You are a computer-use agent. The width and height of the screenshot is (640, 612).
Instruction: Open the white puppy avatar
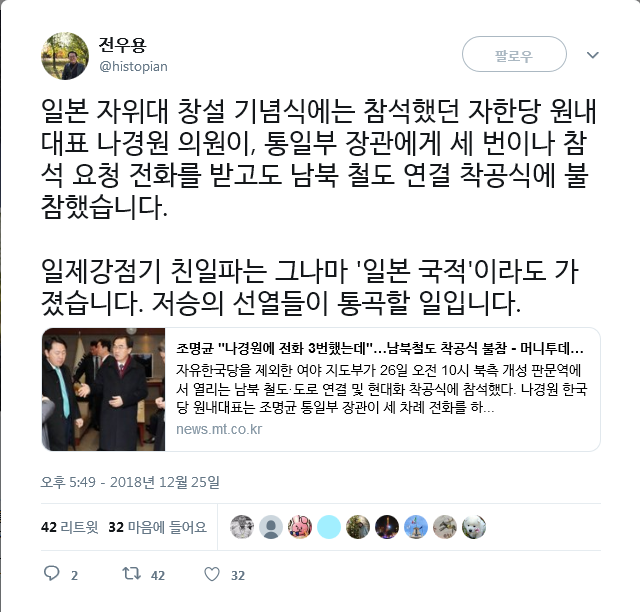click(x=474, y=527)
